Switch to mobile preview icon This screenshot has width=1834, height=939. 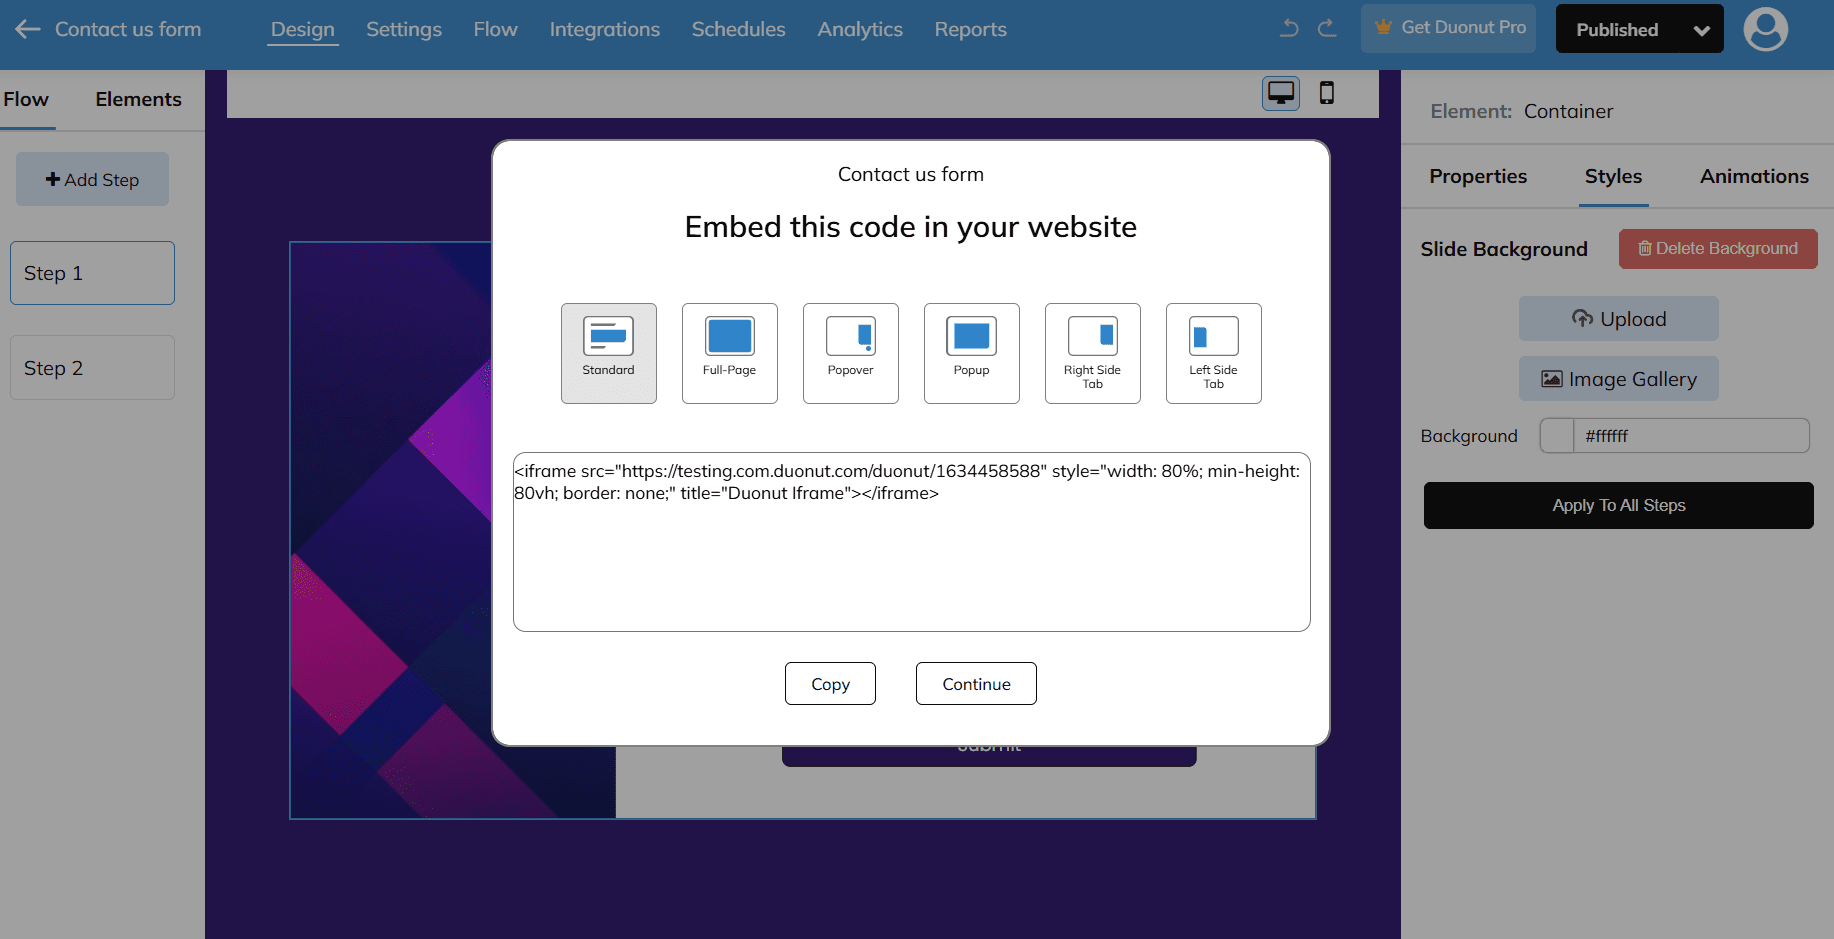[x=1326, y=93]
